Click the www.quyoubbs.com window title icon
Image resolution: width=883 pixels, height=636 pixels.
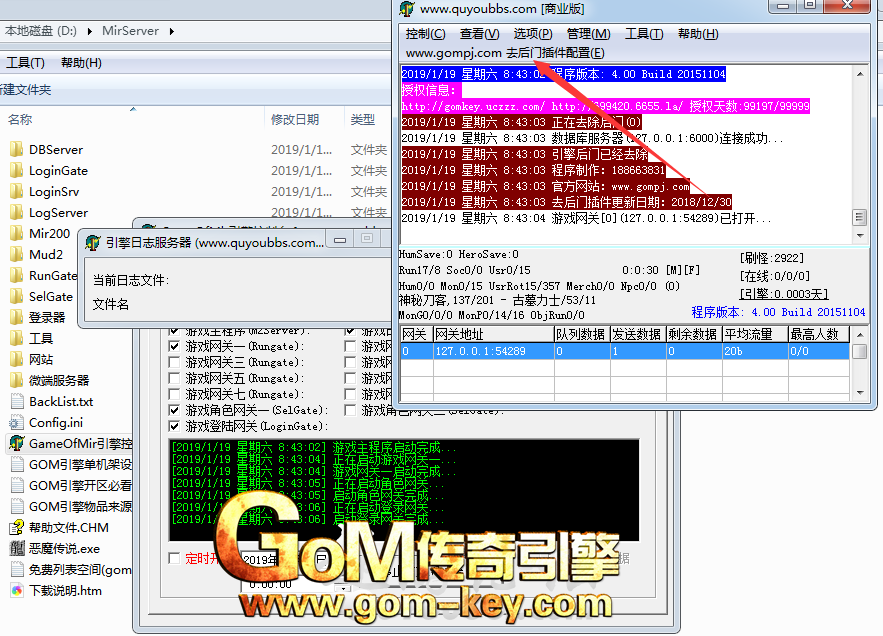pyautogui.click(x=407, y=8)
